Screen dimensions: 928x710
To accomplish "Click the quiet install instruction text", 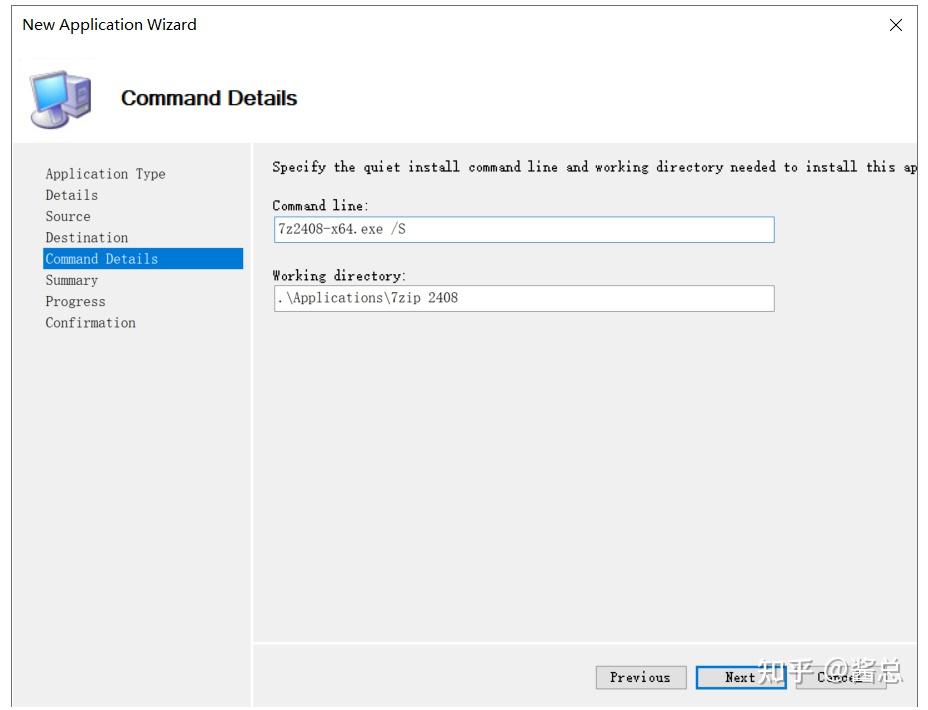I will pyautogui.click(x=594, y=167).
